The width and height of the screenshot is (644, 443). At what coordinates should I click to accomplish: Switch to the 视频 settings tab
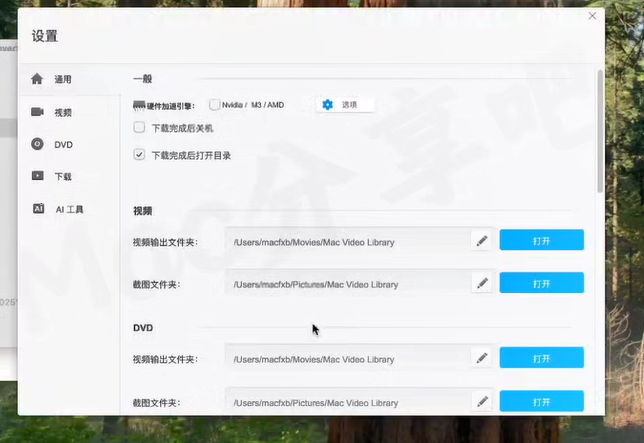(x=63, y=112)
